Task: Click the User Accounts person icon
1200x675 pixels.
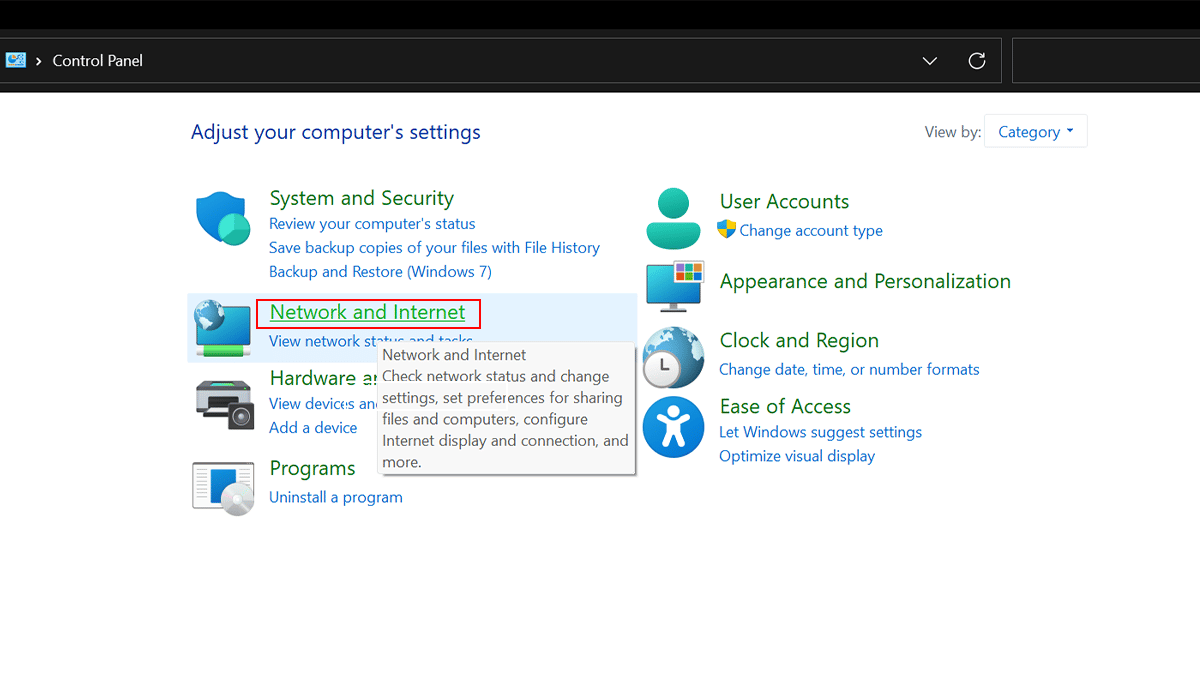Action: point(673,218)
